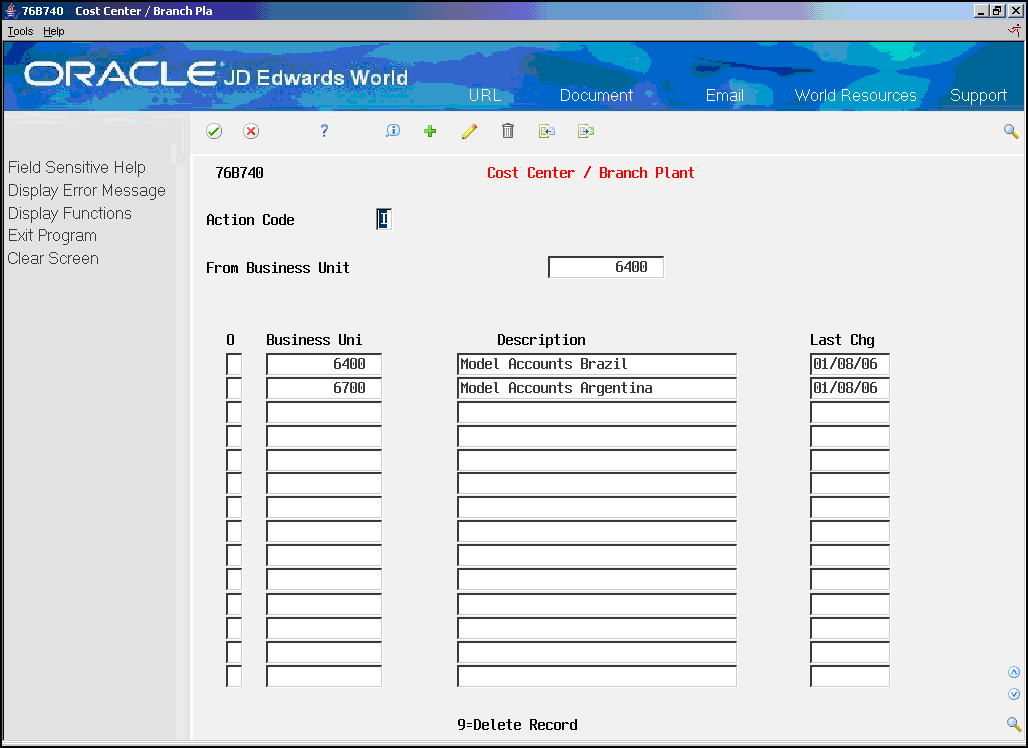
Task: Click the next record arrow icon
Action: pos(585,131)
